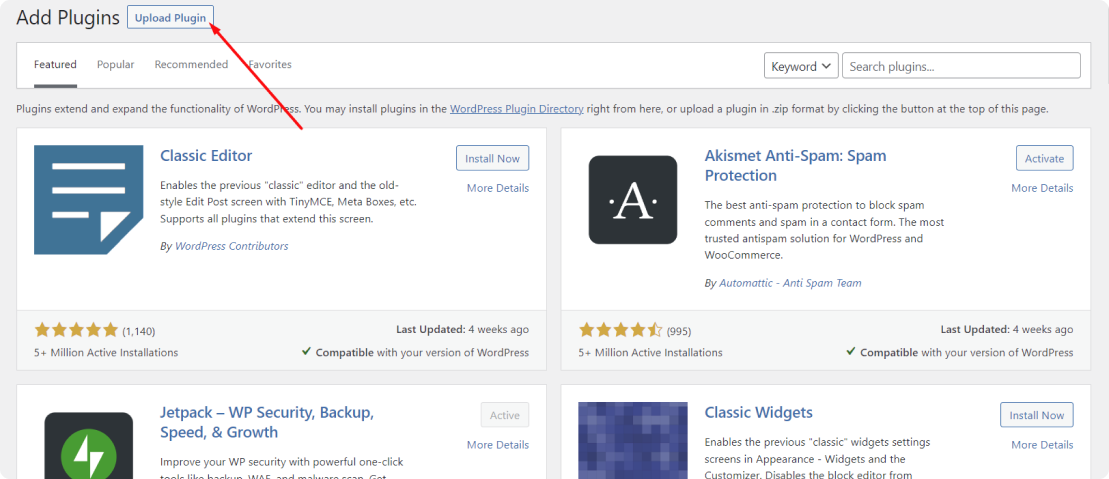1109x479 pixels.
Task: Install the Classic Widgets plugin now
Action: click(1037, 415)
